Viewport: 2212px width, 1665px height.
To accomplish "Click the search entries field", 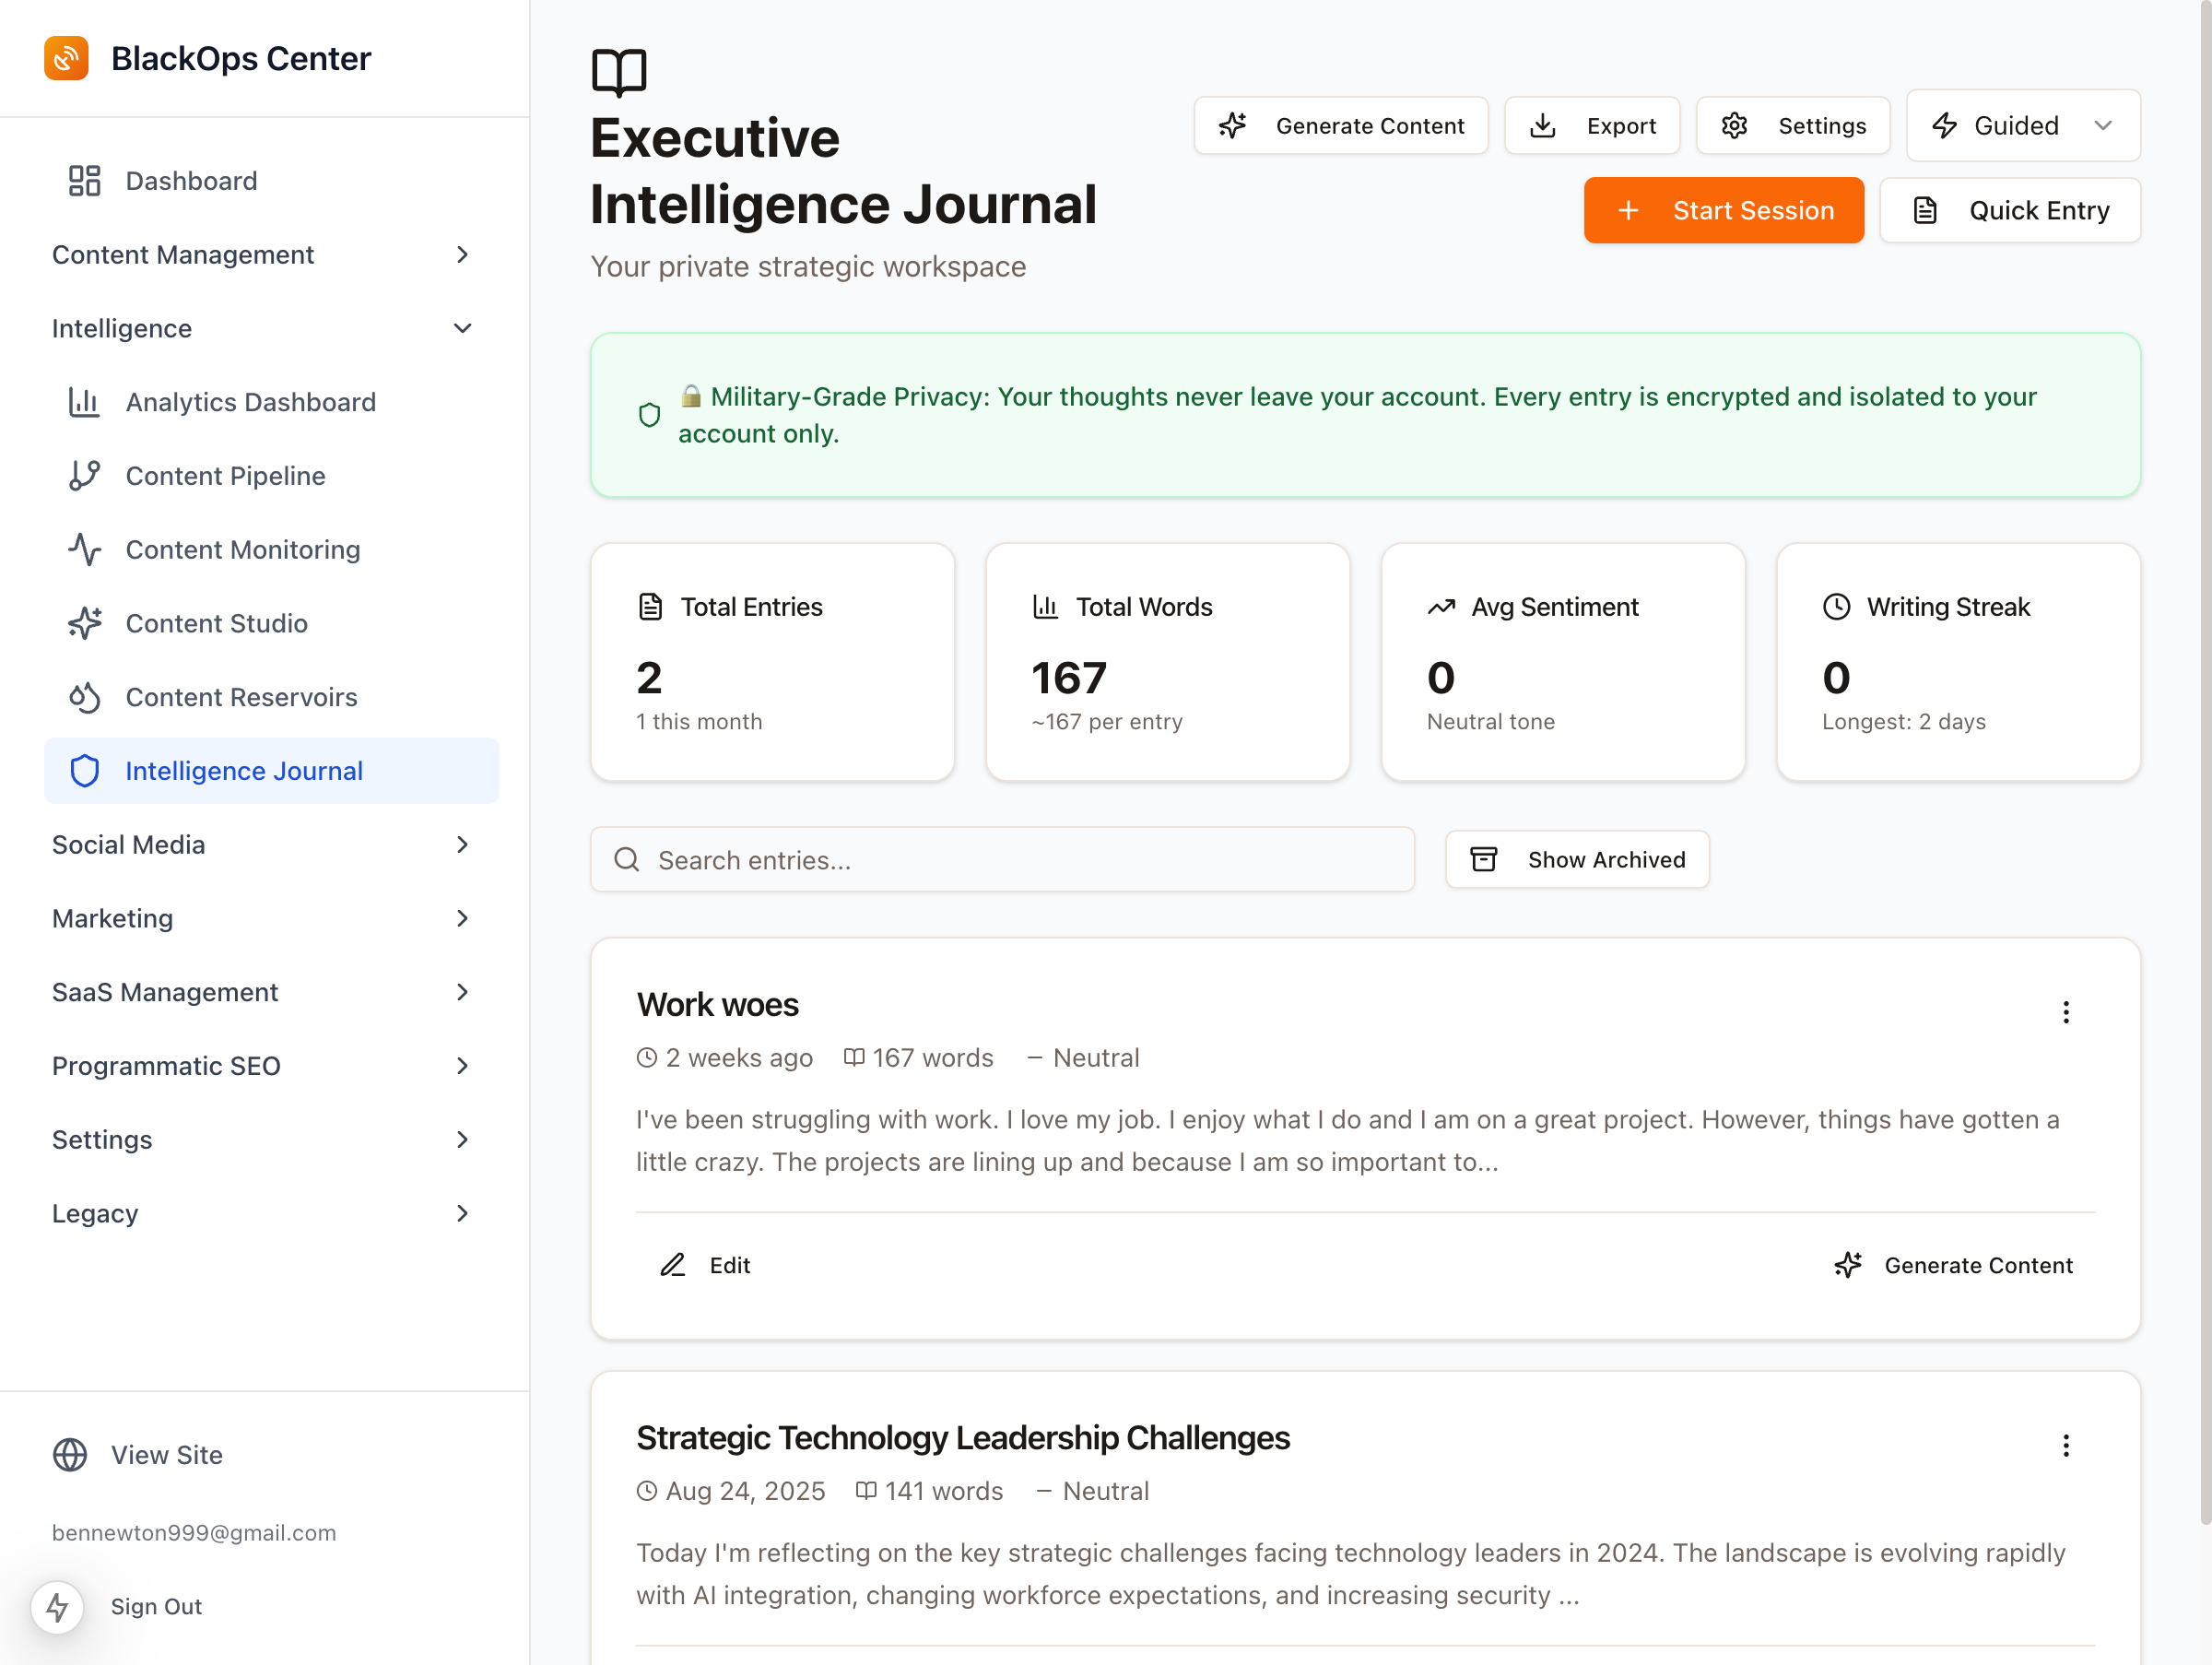I will [1002, 859].
